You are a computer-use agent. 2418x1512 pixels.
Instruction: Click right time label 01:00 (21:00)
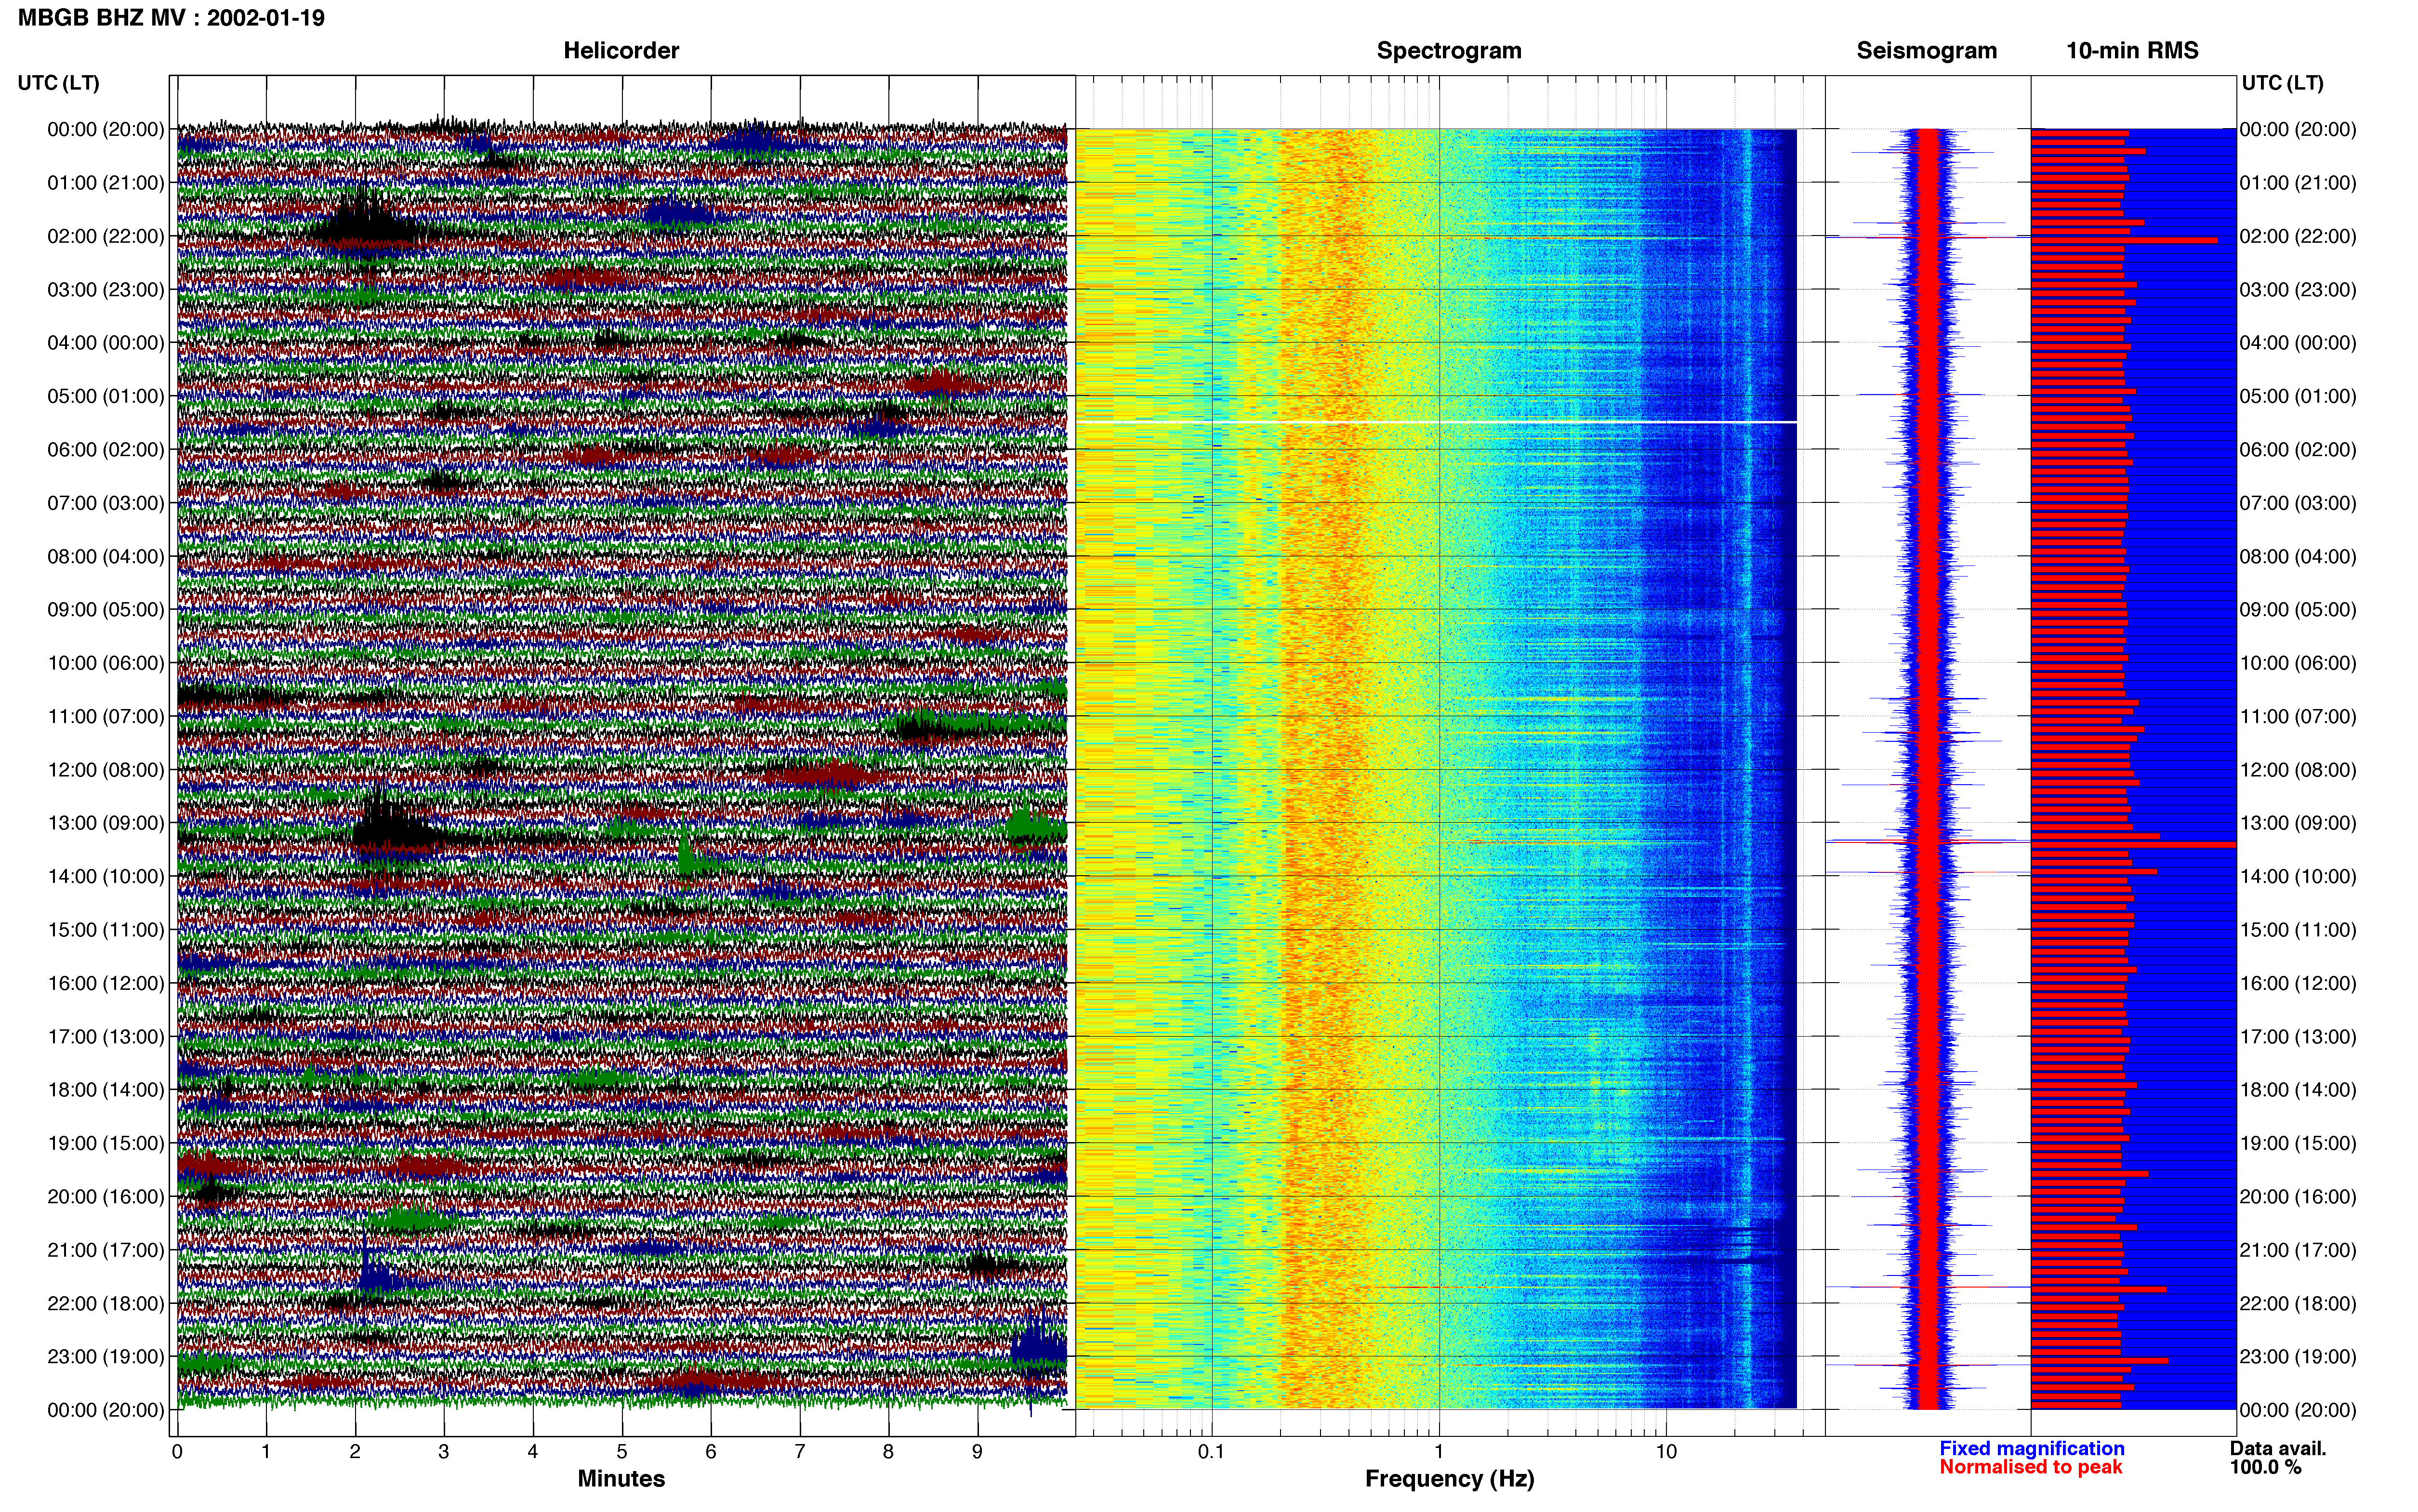pyautogui.click(x=2298, y=183)
